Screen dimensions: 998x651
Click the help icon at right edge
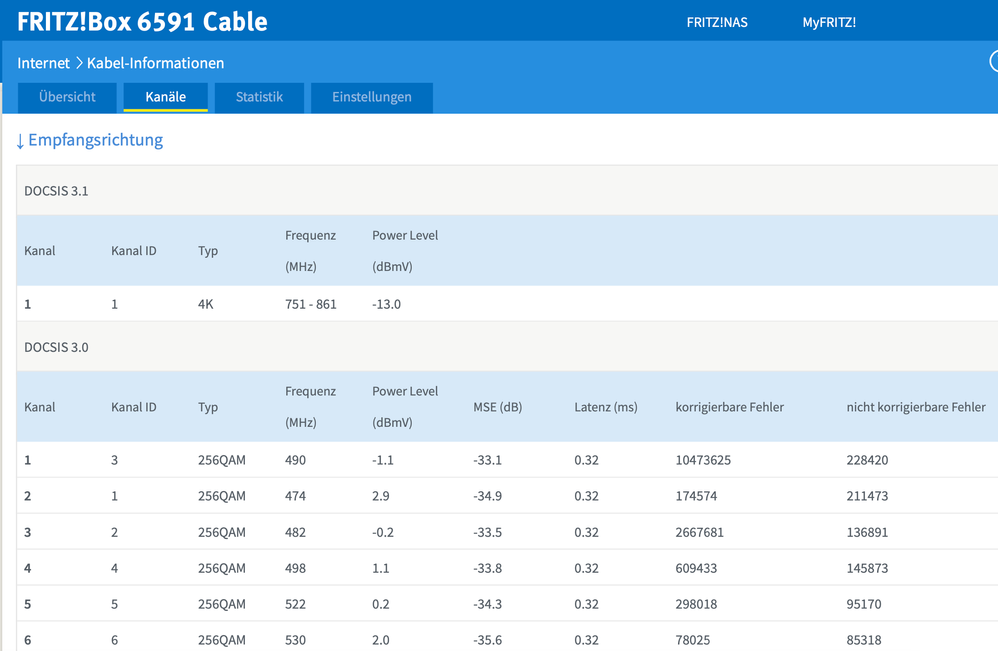pyautogui.click(x=994, y=62)
